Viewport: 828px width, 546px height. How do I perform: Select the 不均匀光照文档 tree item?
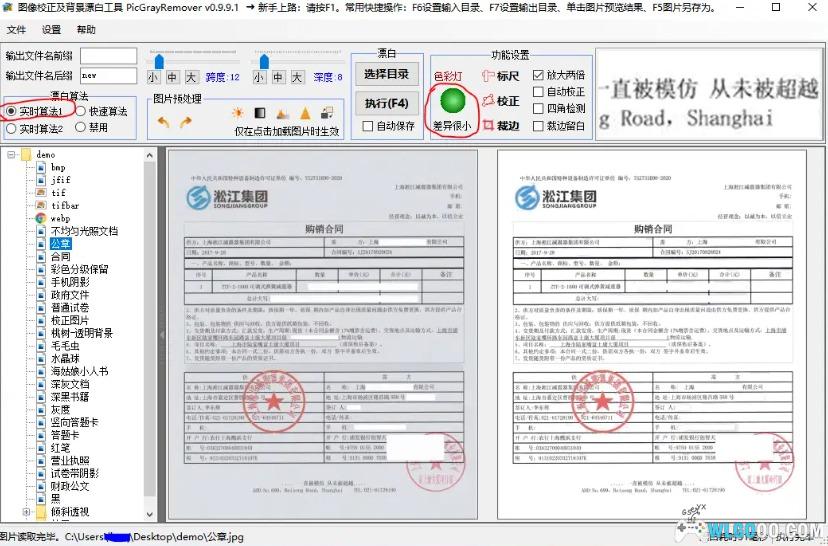click(x=84, y=231)
